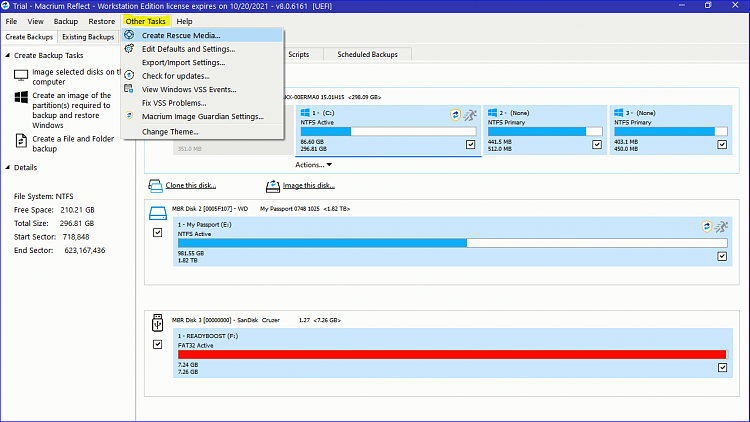Click the C: partition usage bar
Screen dimensions: 750x422
[x=388, y=132]
